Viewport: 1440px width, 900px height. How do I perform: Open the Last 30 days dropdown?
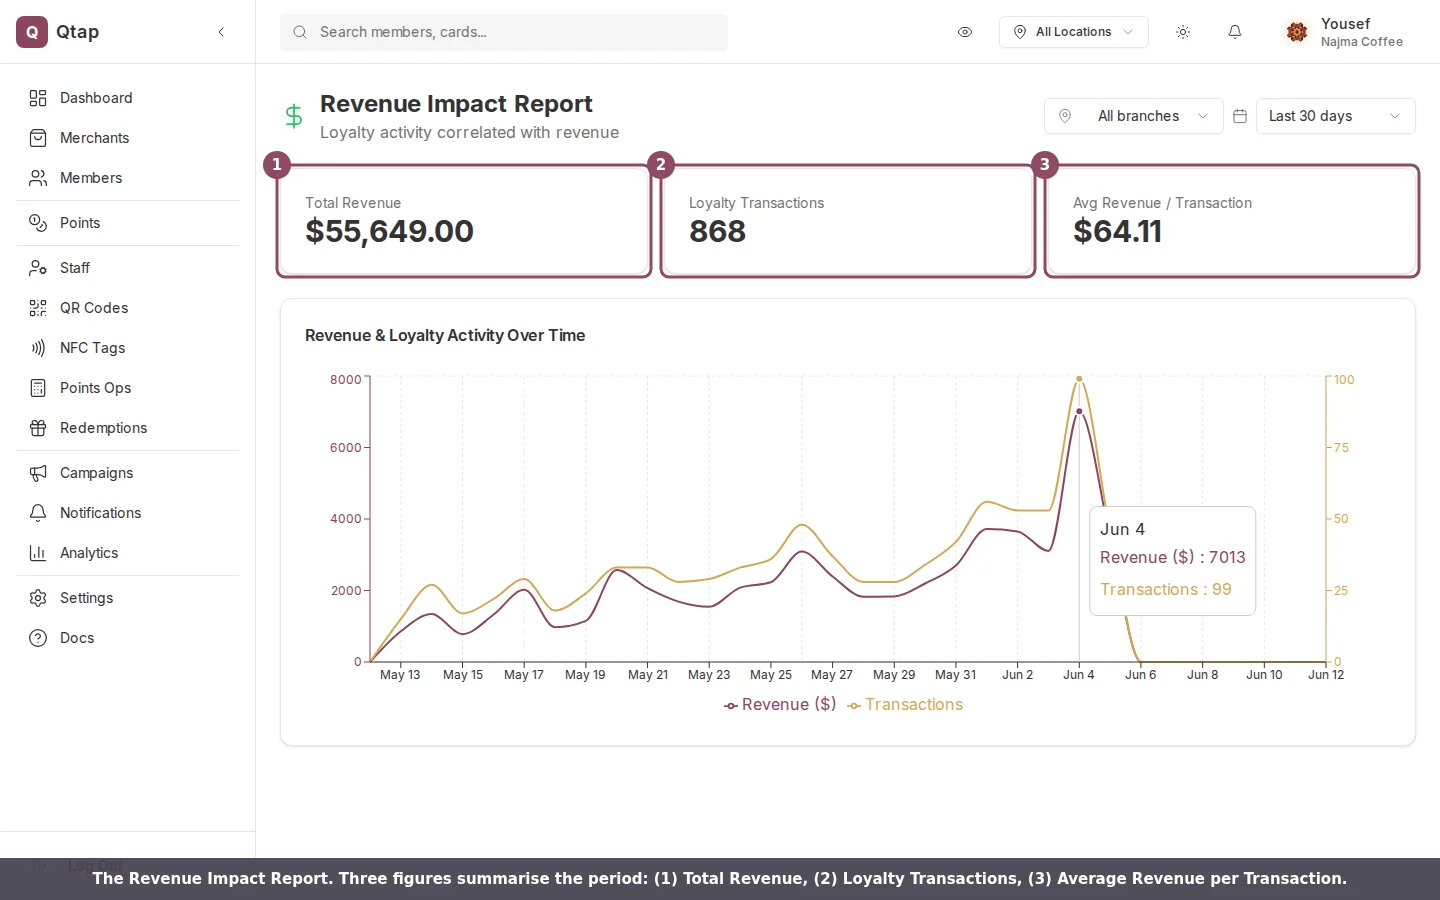[x=1335, y=116]
